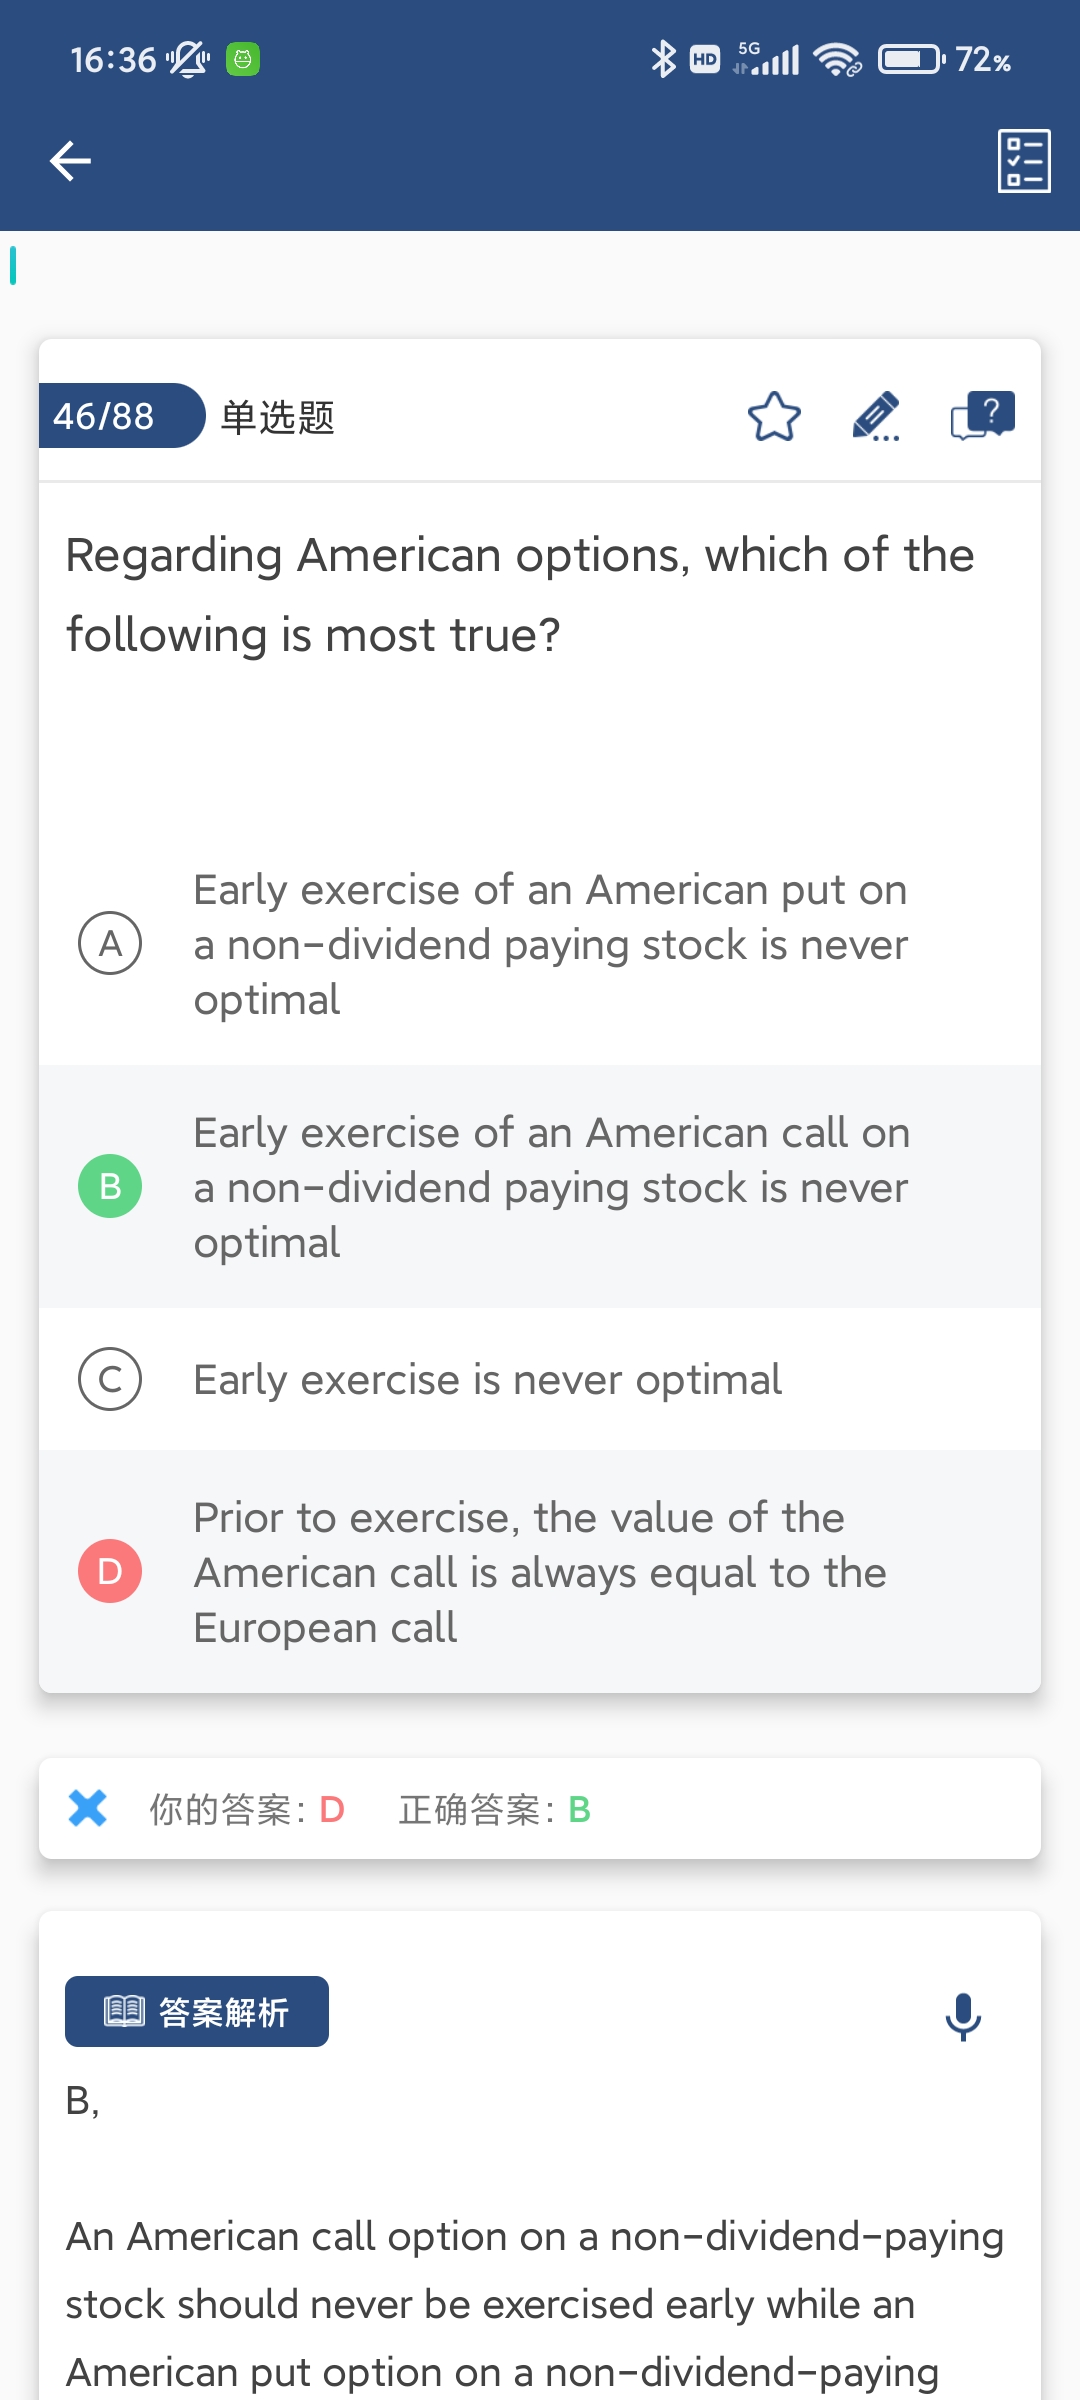Screen dimensions: 1080x2400
Task: Open the question list answer sheet icon
Action: [1024, 161]
